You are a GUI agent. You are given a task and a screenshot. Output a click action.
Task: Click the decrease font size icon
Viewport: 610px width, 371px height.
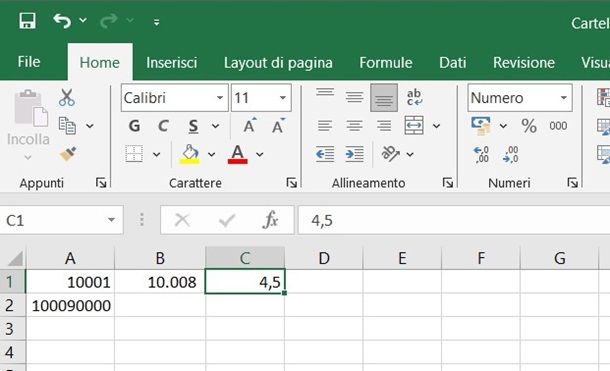(278, 125)
